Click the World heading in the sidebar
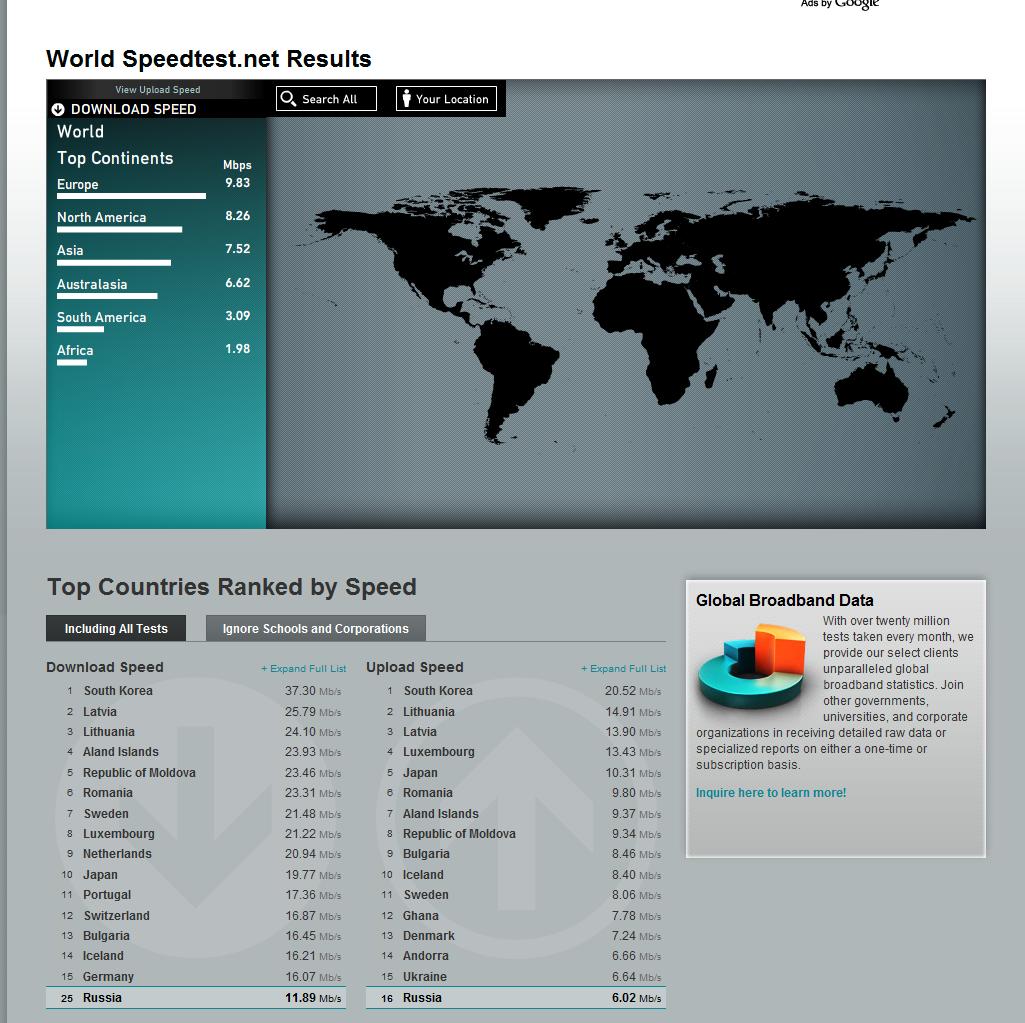 tap(80, 131)
